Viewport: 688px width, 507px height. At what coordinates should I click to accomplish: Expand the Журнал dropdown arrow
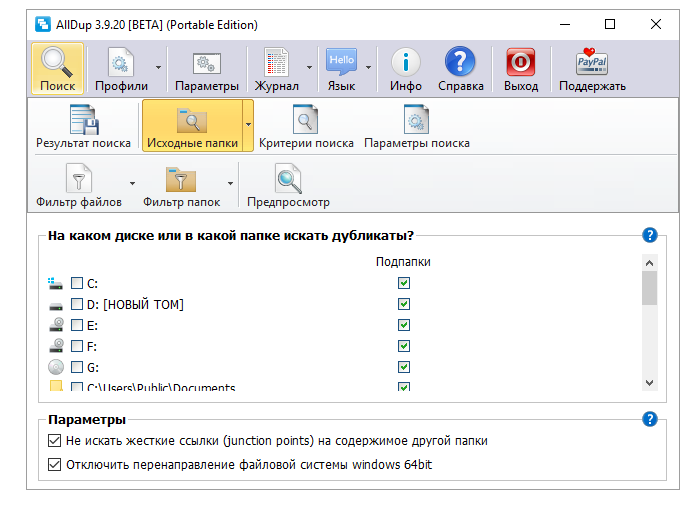point(309,68)
